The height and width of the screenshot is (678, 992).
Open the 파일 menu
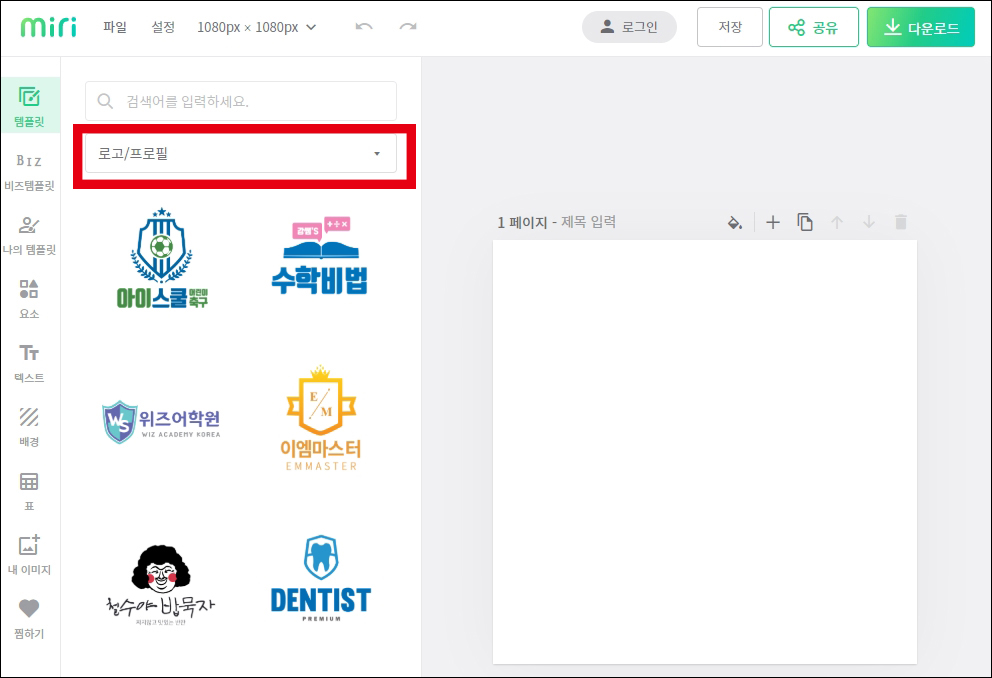pyautogui.click(x=115, y=27)
